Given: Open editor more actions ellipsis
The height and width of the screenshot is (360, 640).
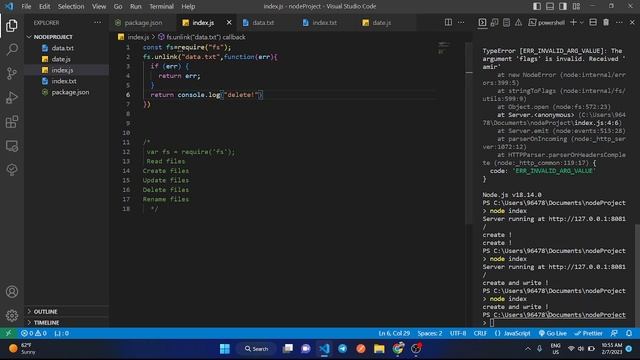Looking at the screenshot, I should [x=461, y=22].
